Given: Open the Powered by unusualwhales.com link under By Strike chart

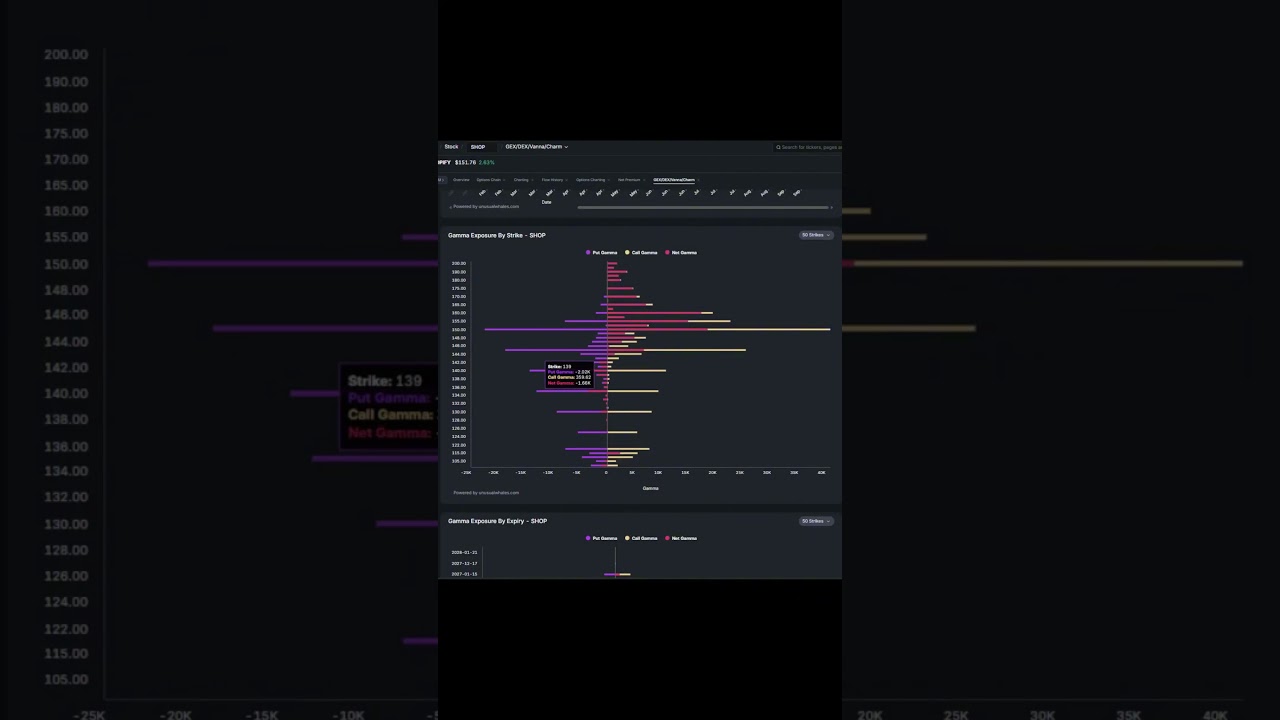Looking at the screenshot, I should (x=485, y=492).
